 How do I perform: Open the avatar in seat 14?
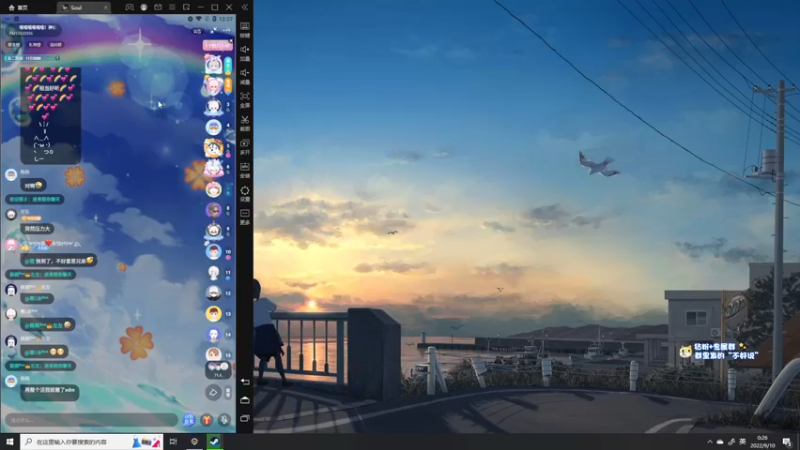(x=213, y=335)
